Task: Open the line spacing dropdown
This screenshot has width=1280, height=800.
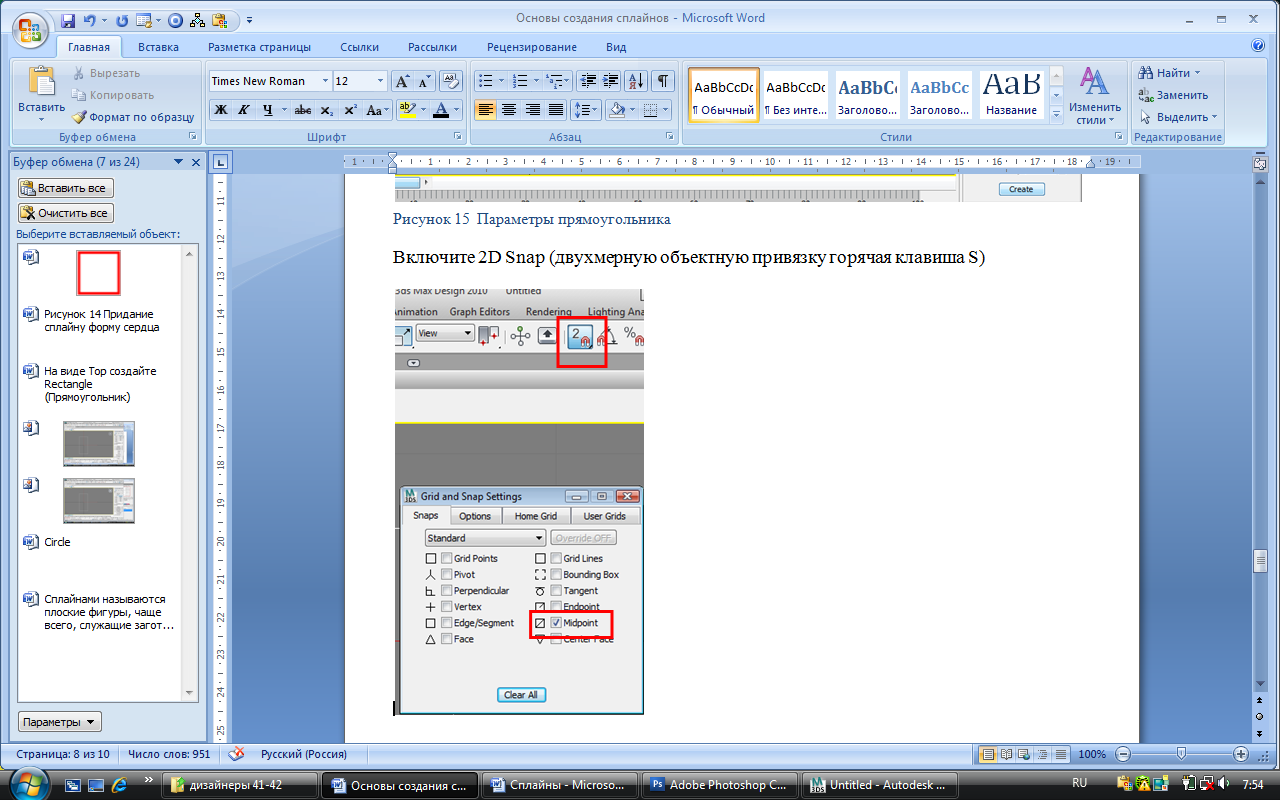Action: tap(587, 110)
